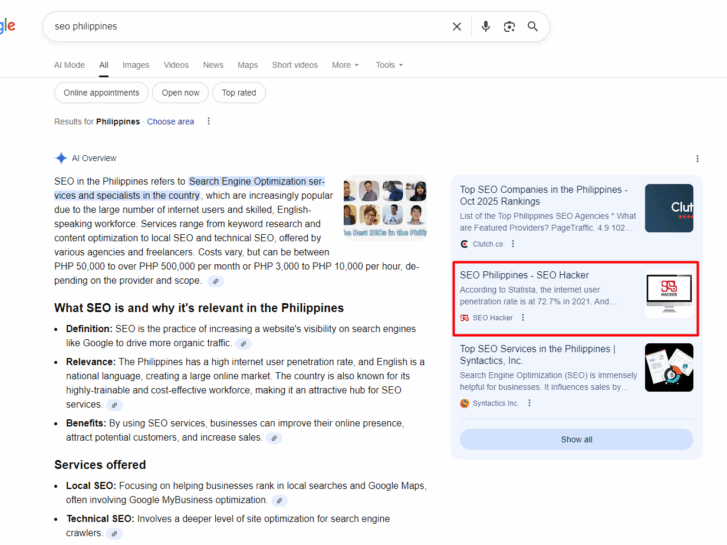Click the Clutch.co favicon
The image size is (727, 545).
tap(464, 244)
